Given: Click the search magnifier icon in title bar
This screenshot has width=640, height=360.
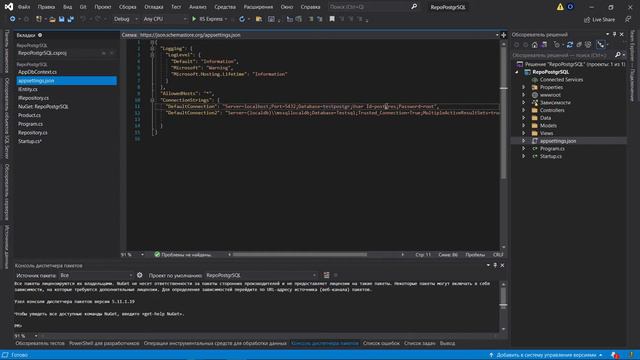Looking at the screenshot, I should (414, 7).
